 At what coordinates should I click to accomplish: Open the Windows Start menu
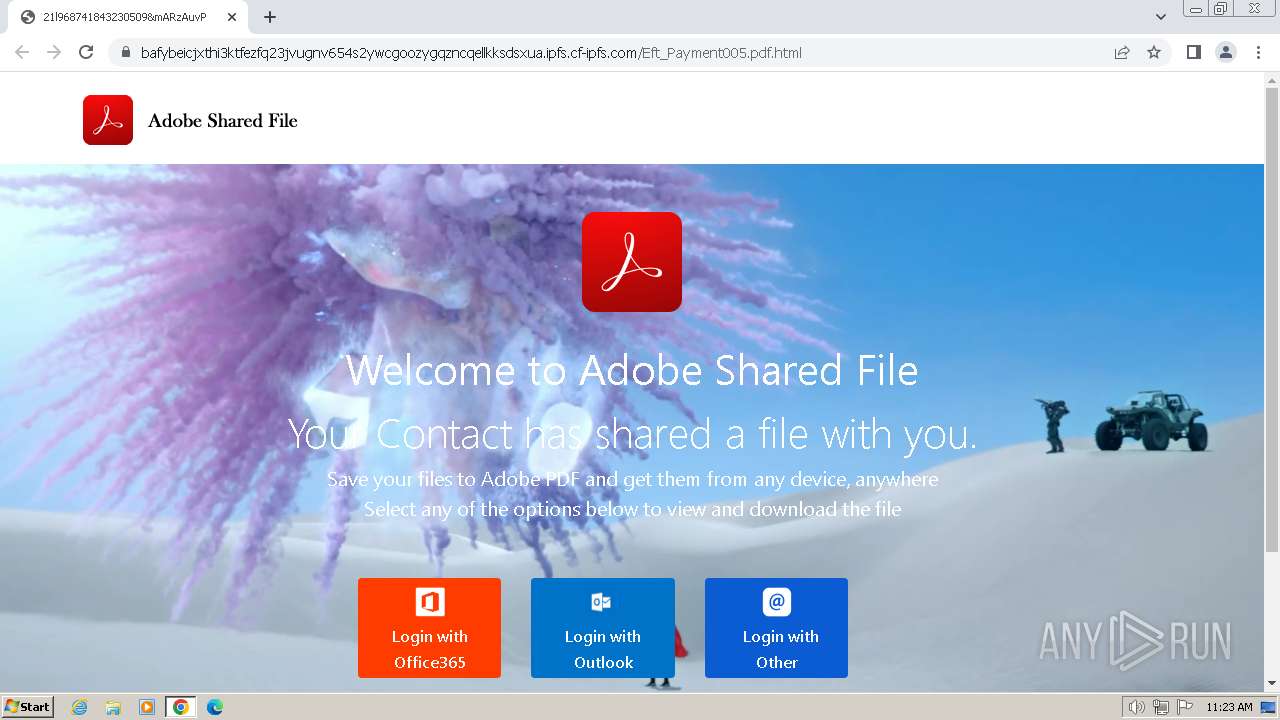pyautogui.click(x=28, y=707)
